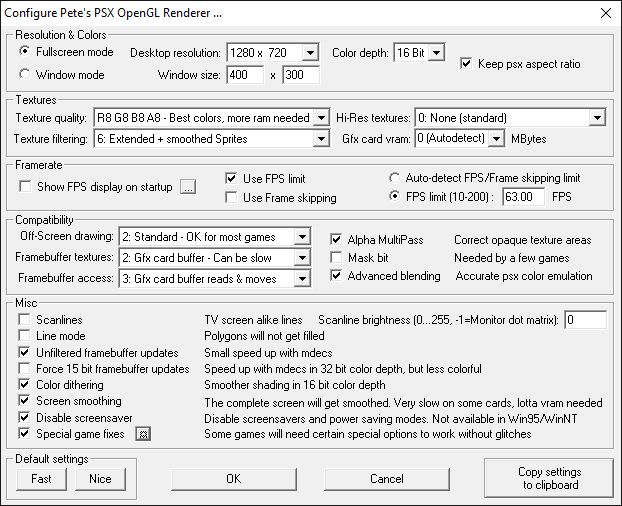
Task: Click the 'Polygons will not get filled' text
Action: coord(264,336)
